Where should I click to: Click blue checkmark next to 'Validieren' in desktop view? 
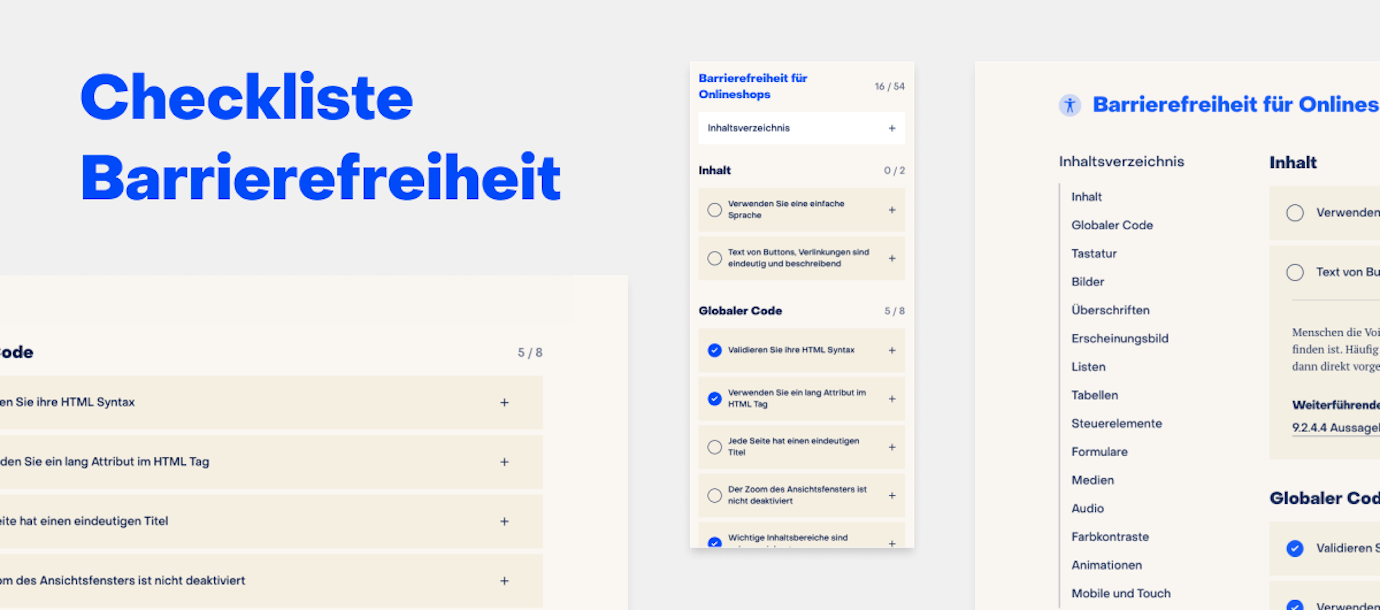pos(1295,548)
